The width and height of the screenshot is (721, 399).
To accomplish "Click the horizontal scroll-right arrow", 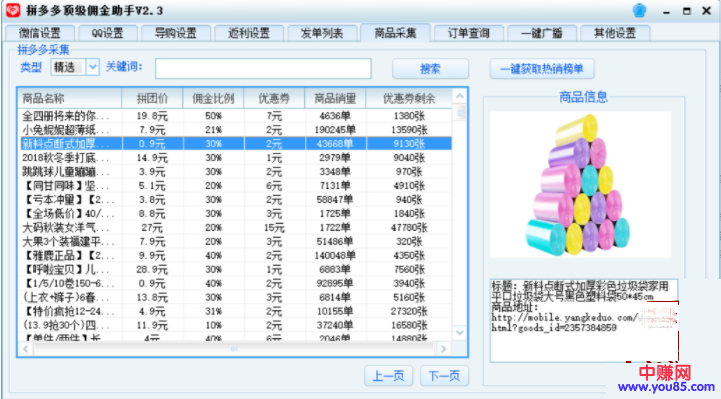I will pos(443,349).
